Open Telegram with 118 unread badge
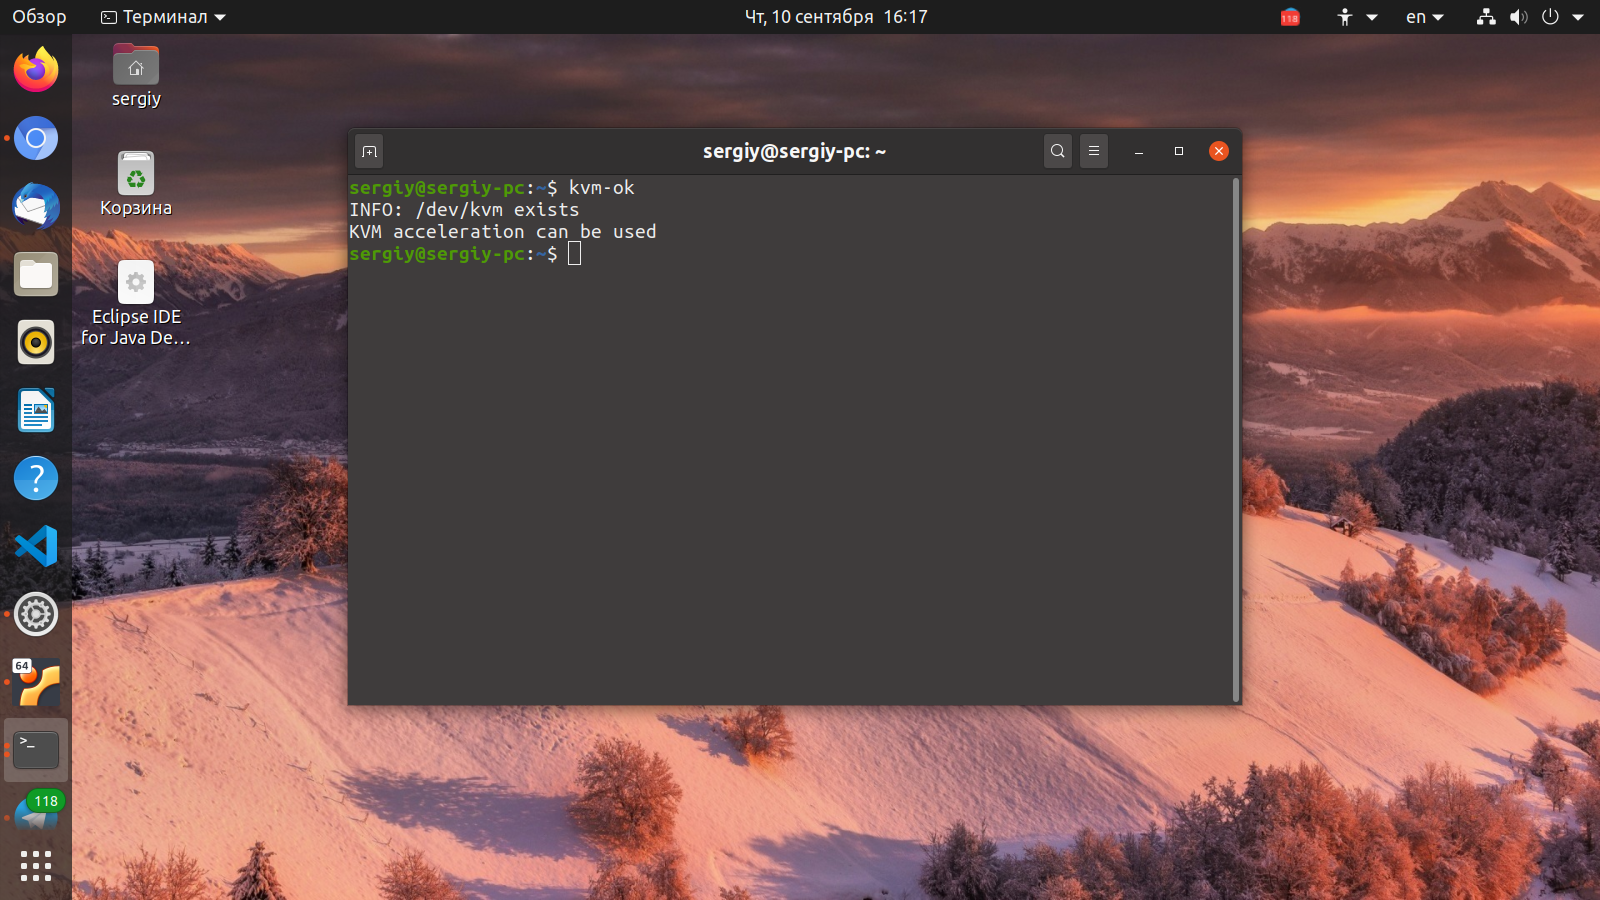 (x=36, y=814)
